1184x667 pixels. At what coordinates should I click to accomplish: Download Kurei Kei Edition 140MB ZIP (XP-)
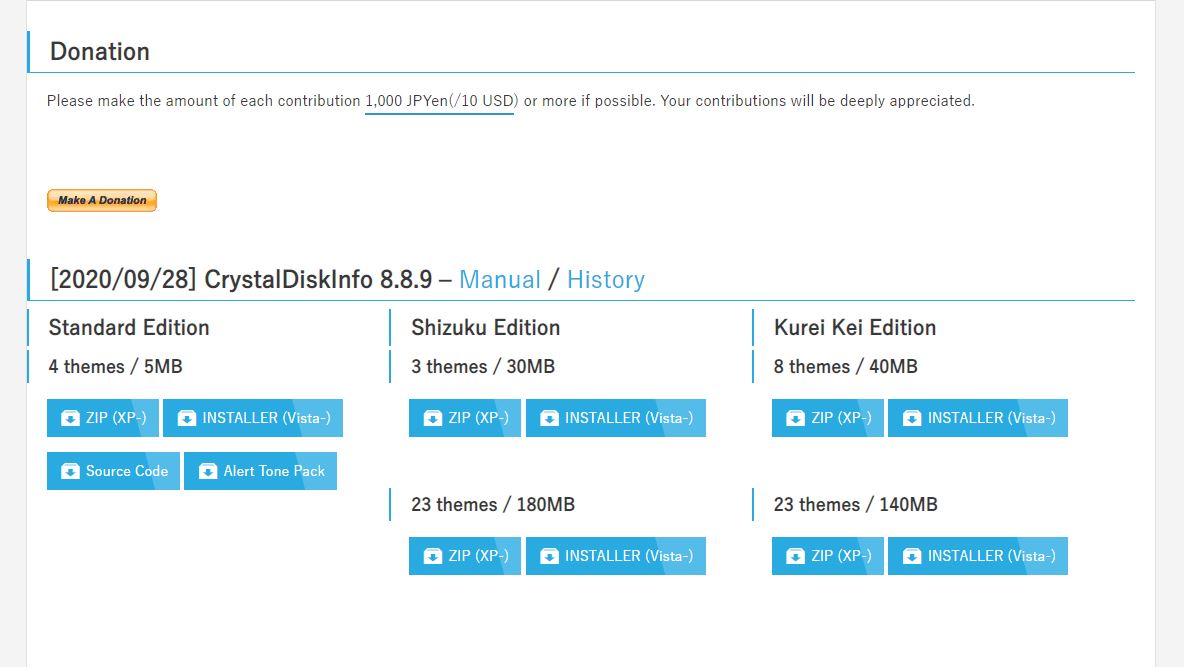coord(828,556)
